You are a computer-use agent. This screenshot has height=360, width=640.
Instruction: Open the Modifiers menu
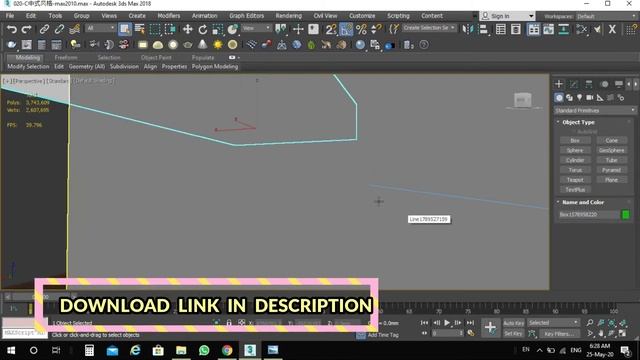click(169, 16)
